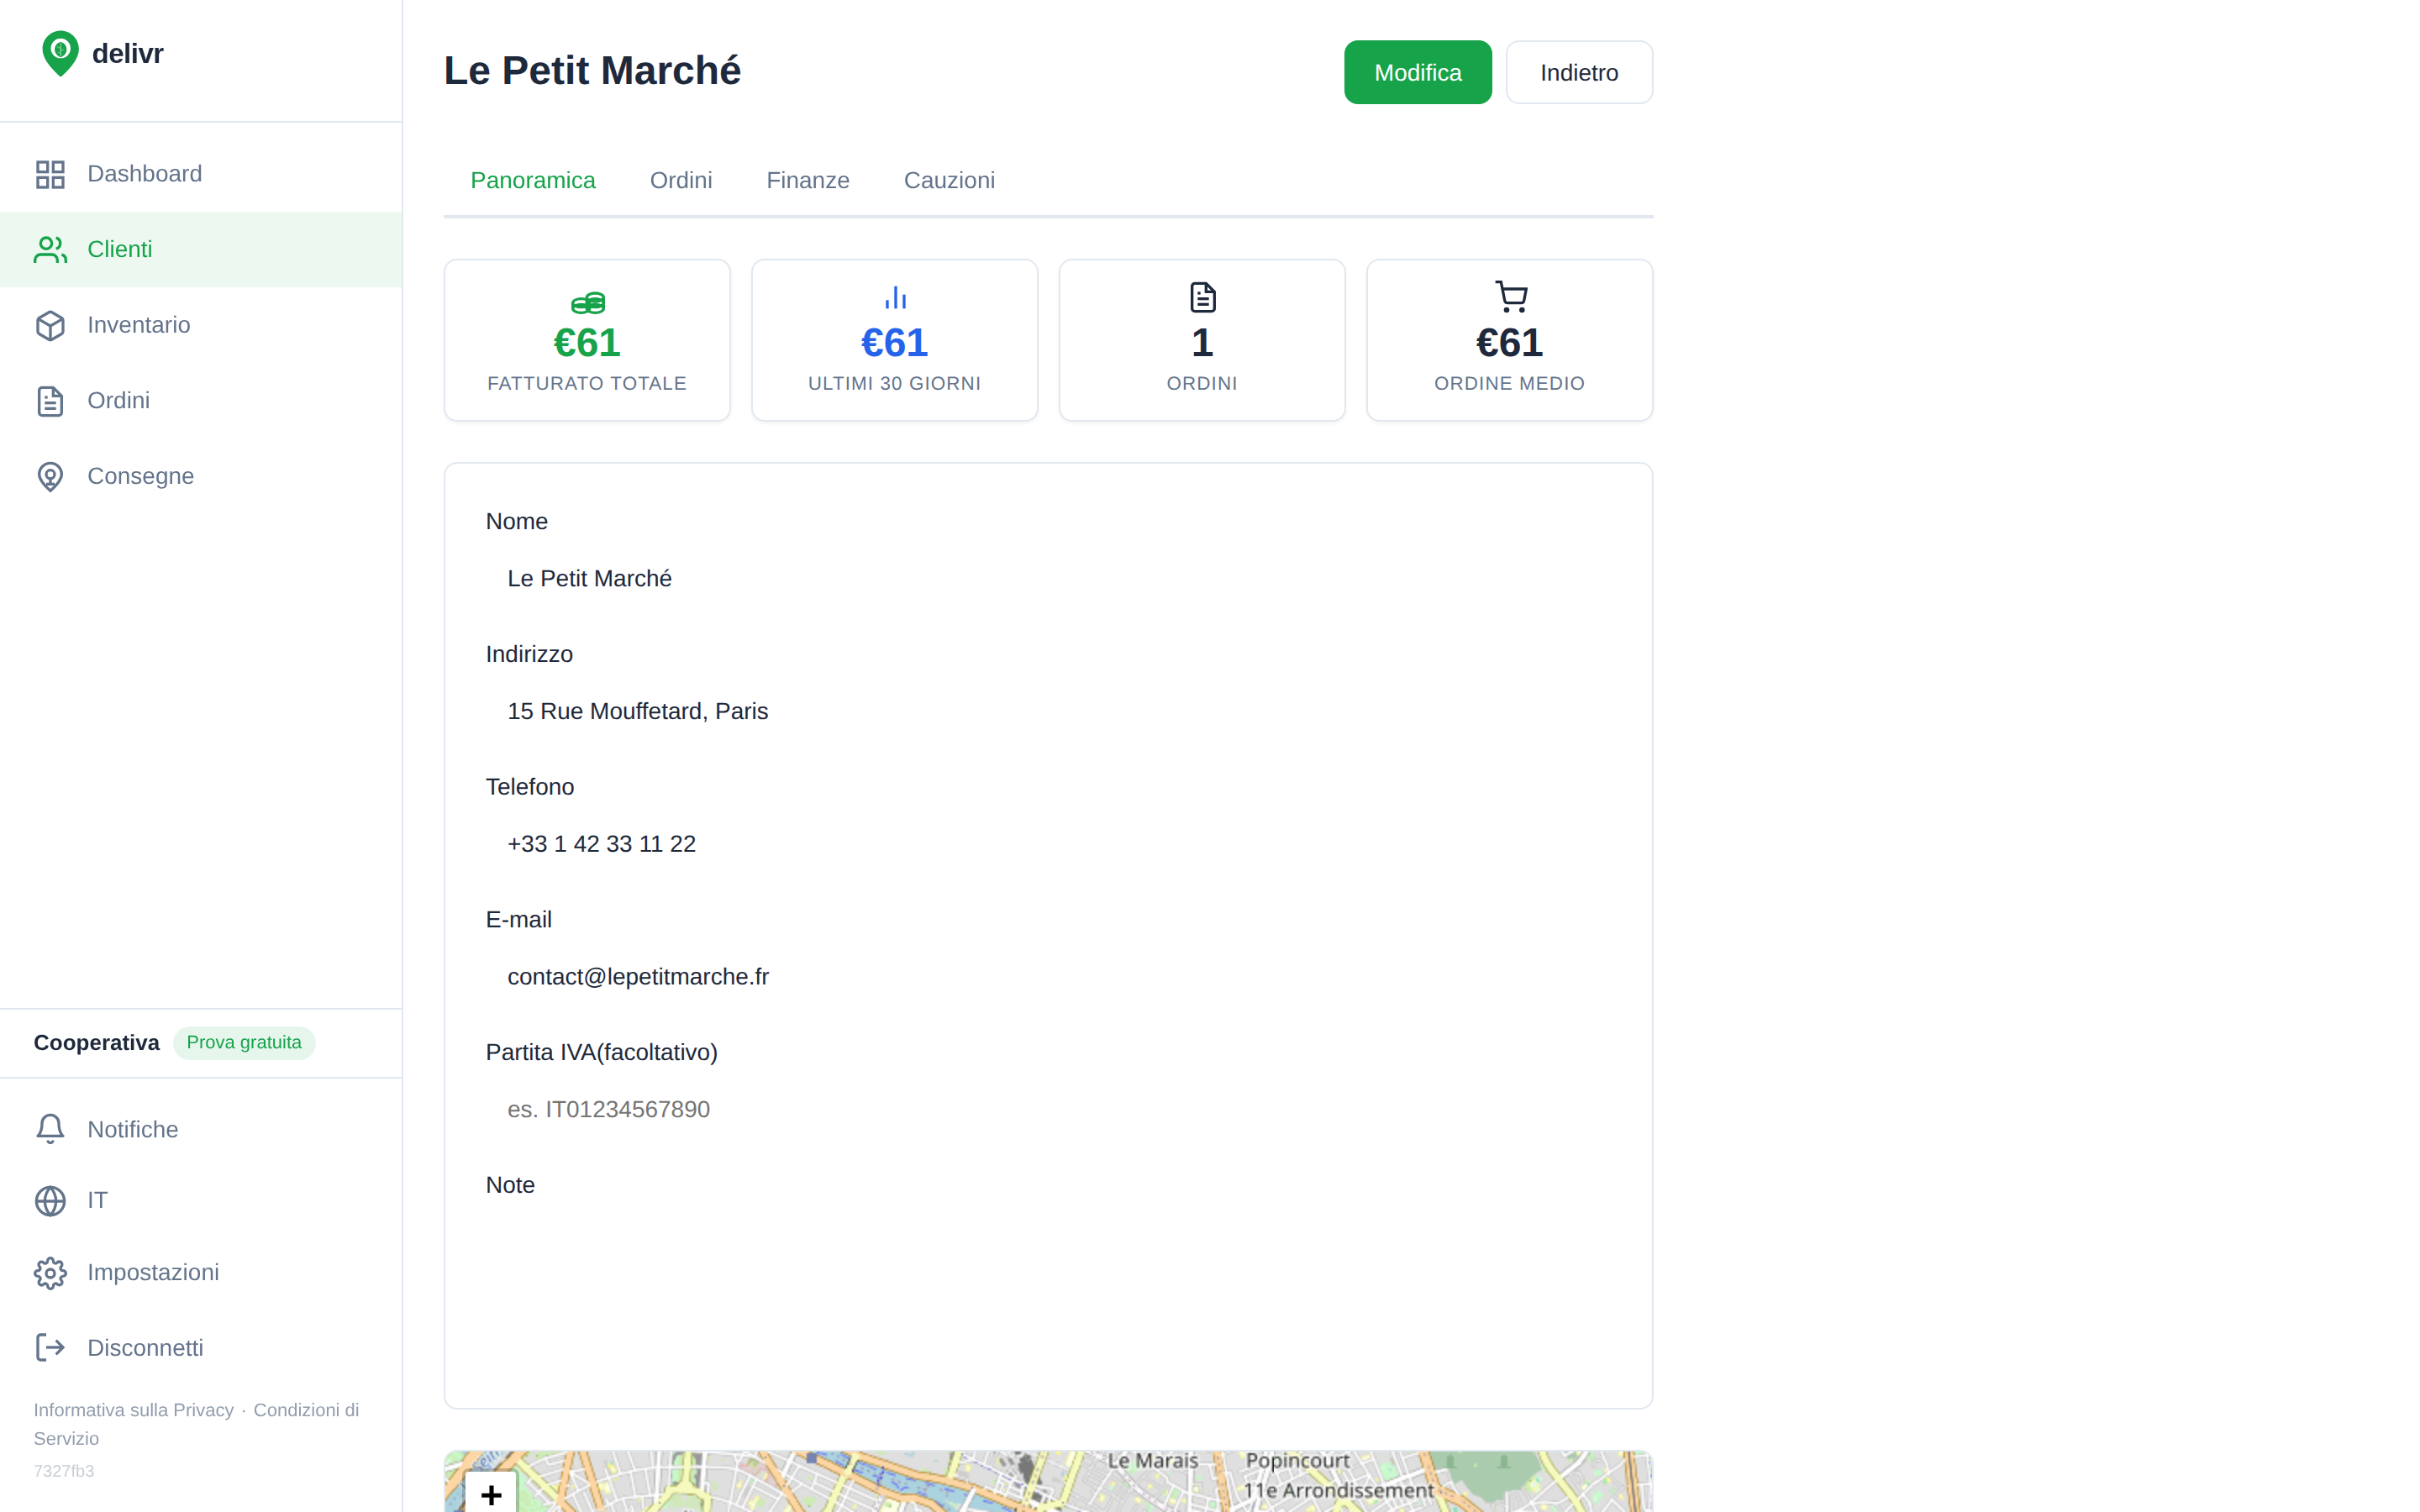Click the blue €61 Ultimi 30 Giorni value
Screen dimensions: 2420x1512
pyautogui.click(x=895, y=343)
